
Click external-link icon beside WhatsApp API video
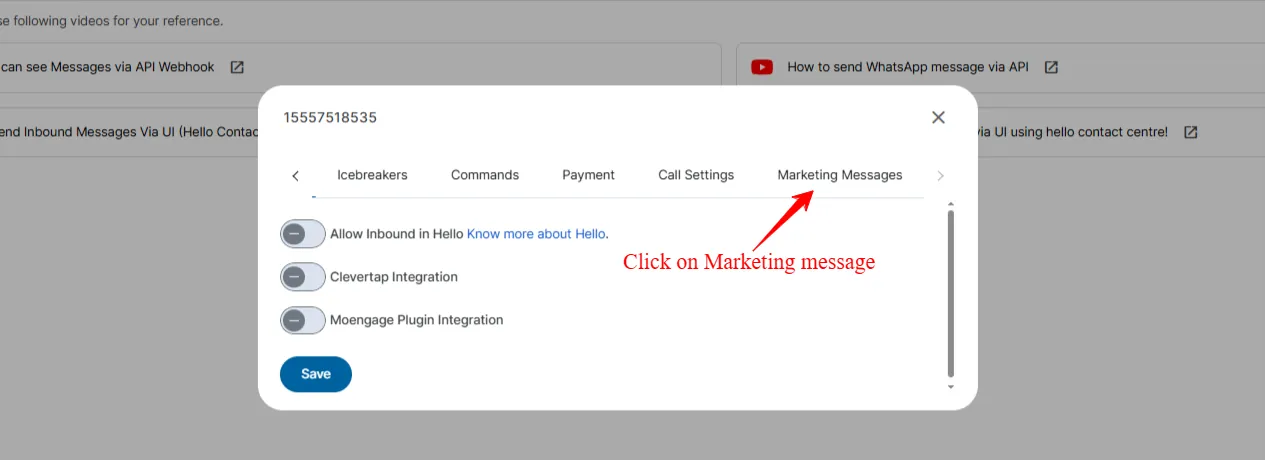point(1051,67)
